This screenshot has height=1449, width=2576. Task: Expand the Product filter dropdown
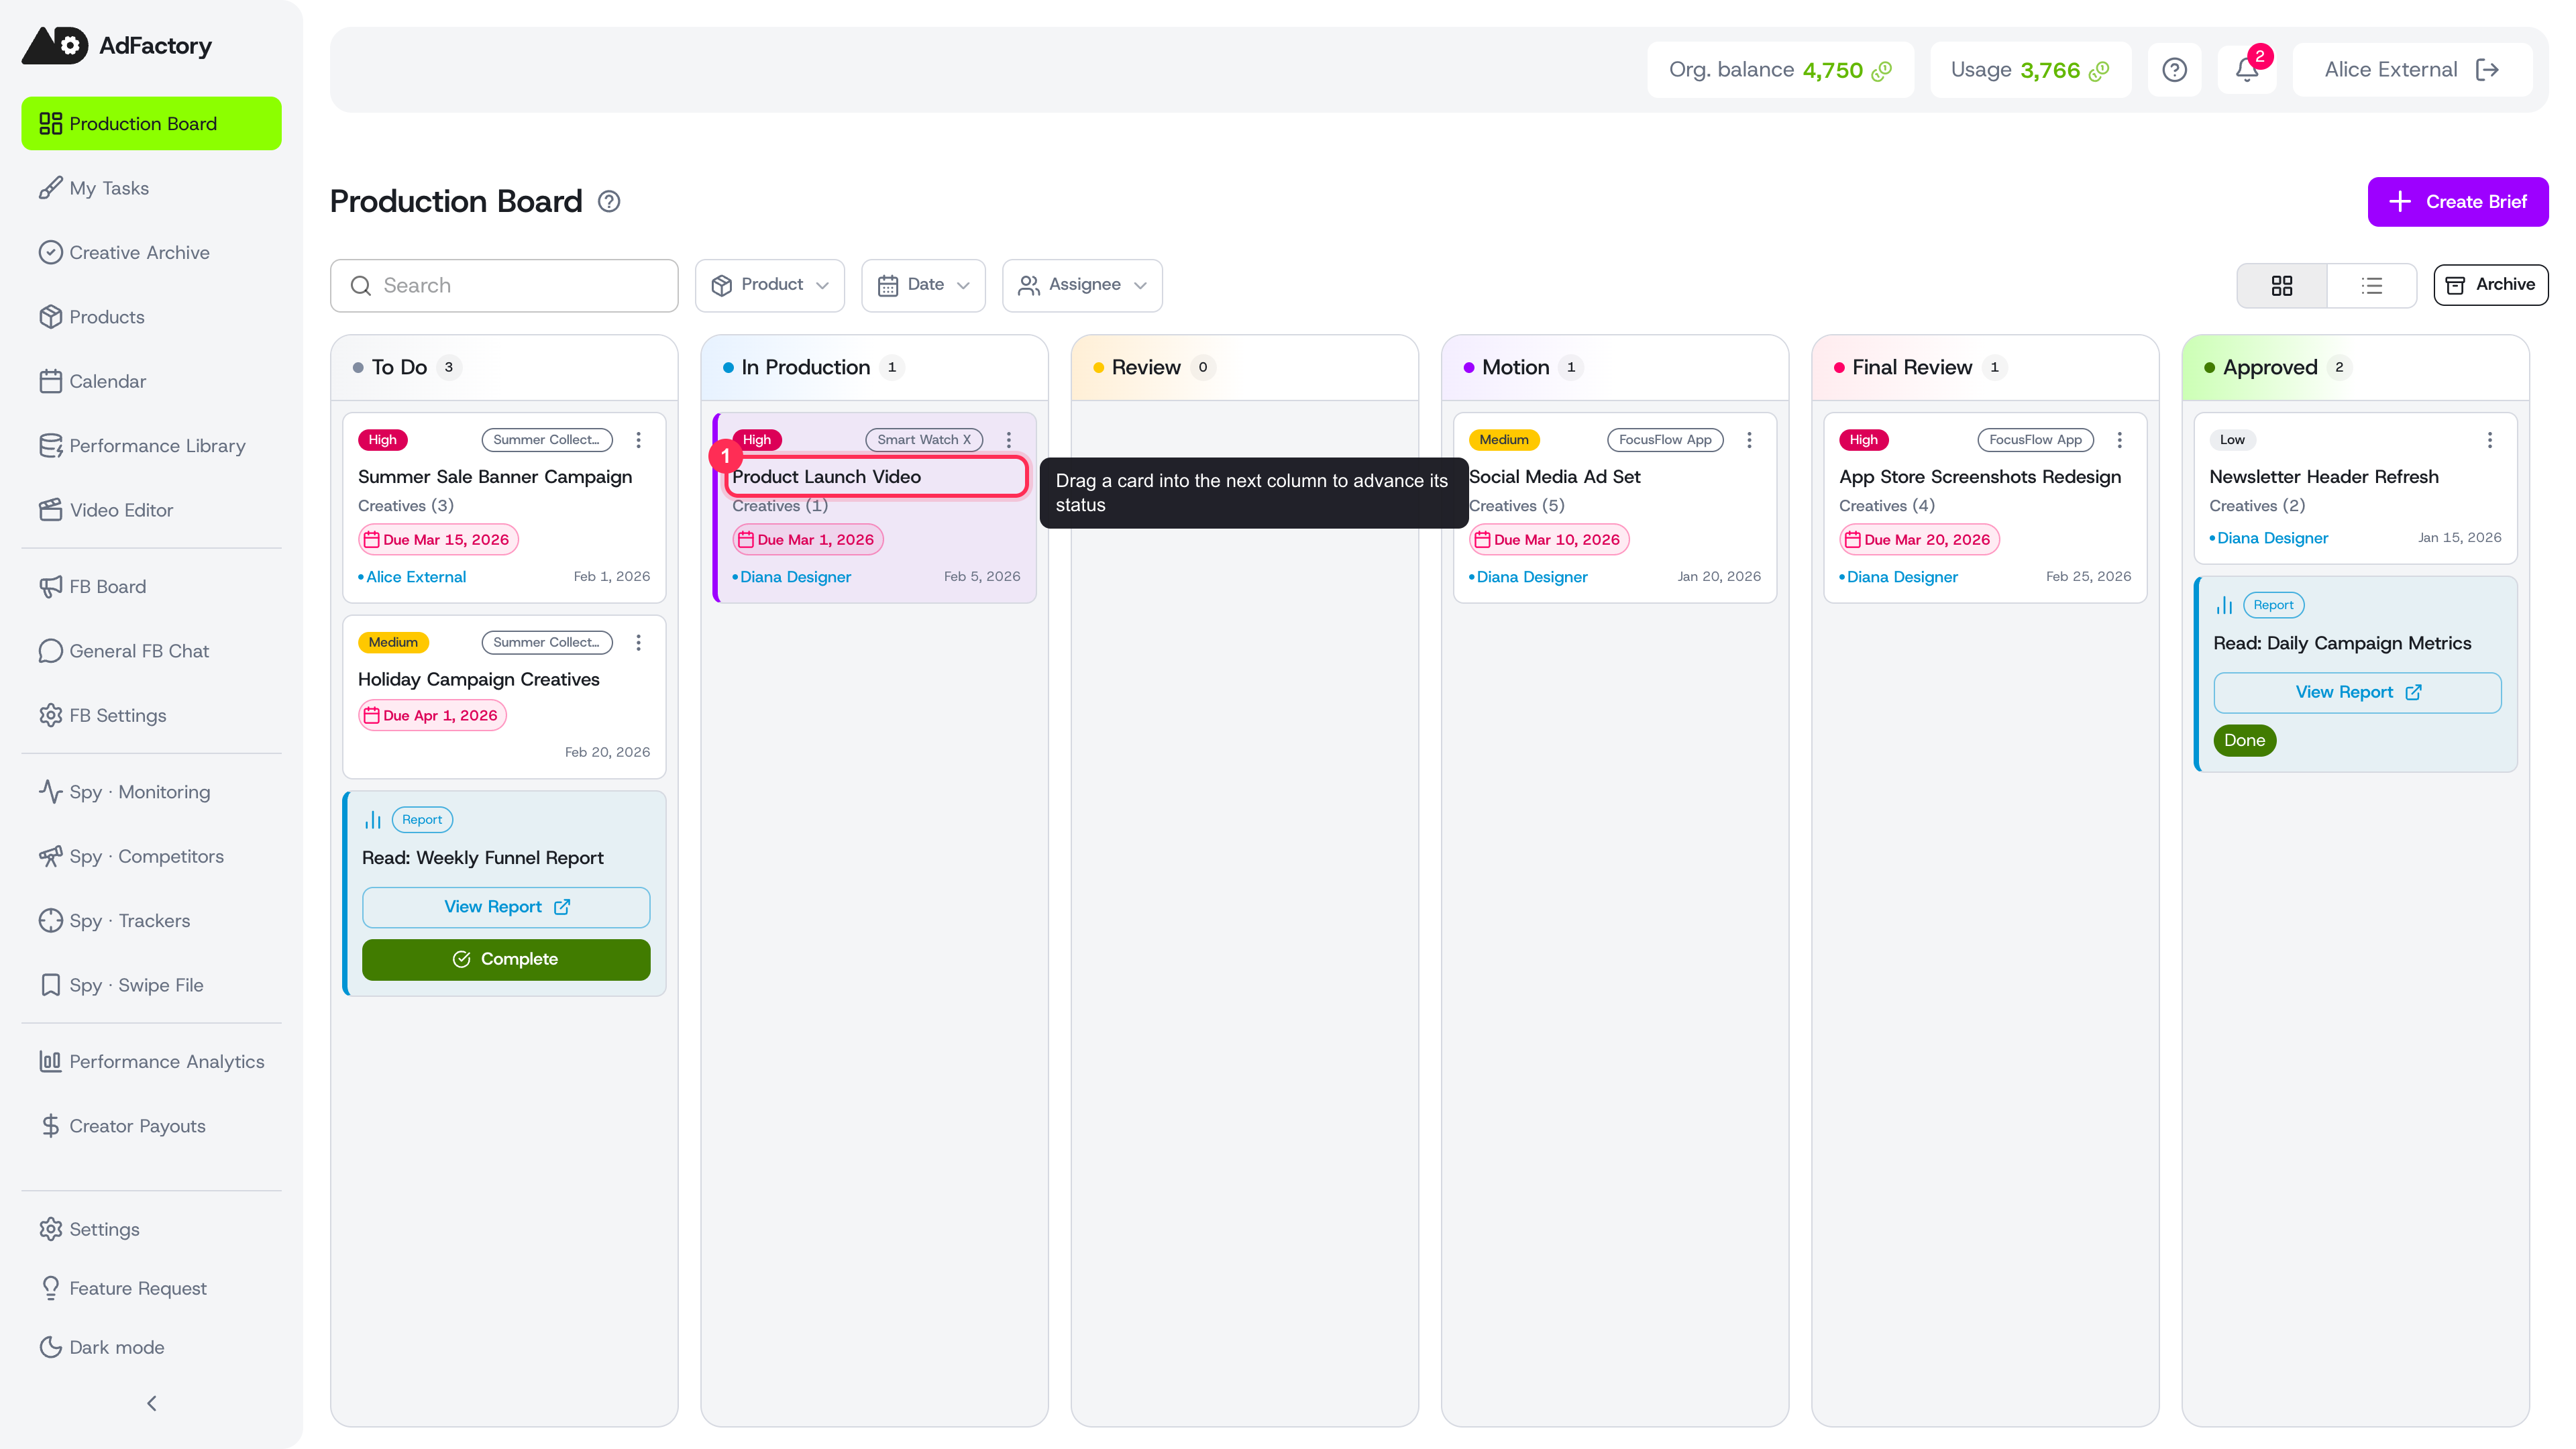[770, 286]
